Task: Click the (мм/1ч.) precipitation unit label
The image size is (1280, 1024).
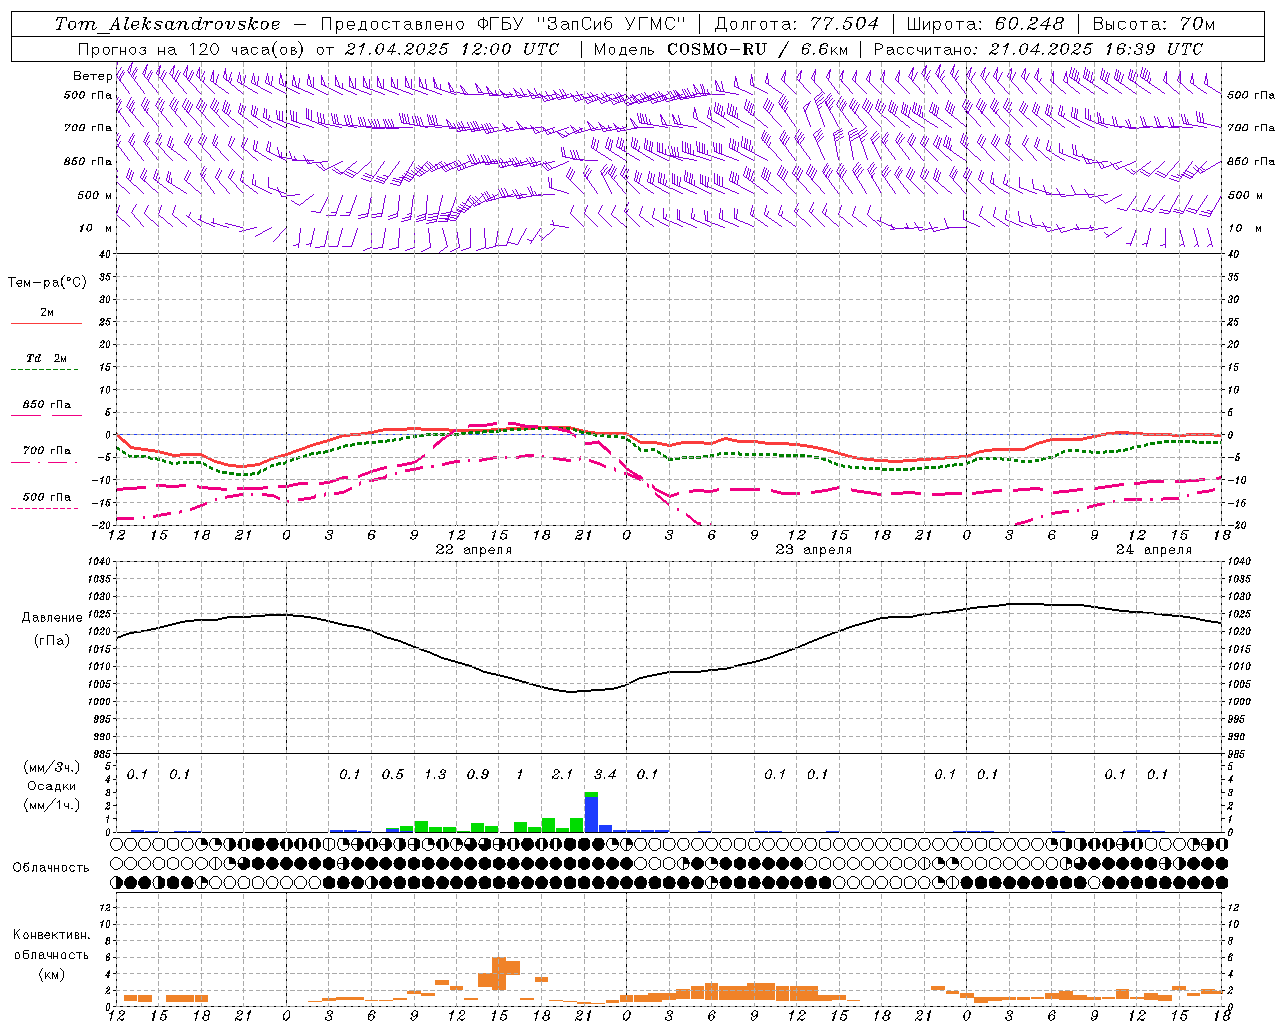Action: point(50,805)
